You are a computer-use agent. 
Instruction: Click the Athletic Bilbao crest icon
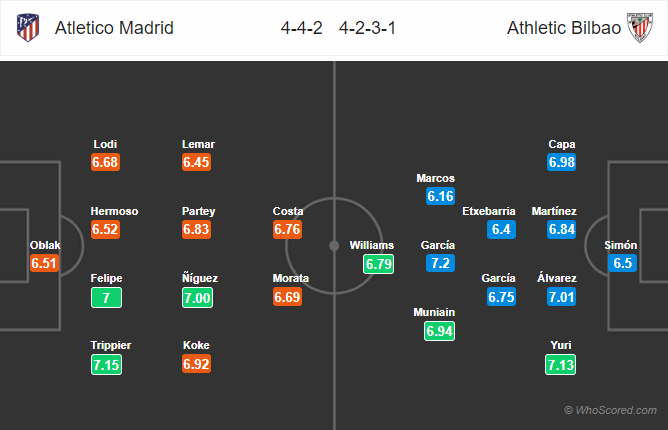pos(640,28)
